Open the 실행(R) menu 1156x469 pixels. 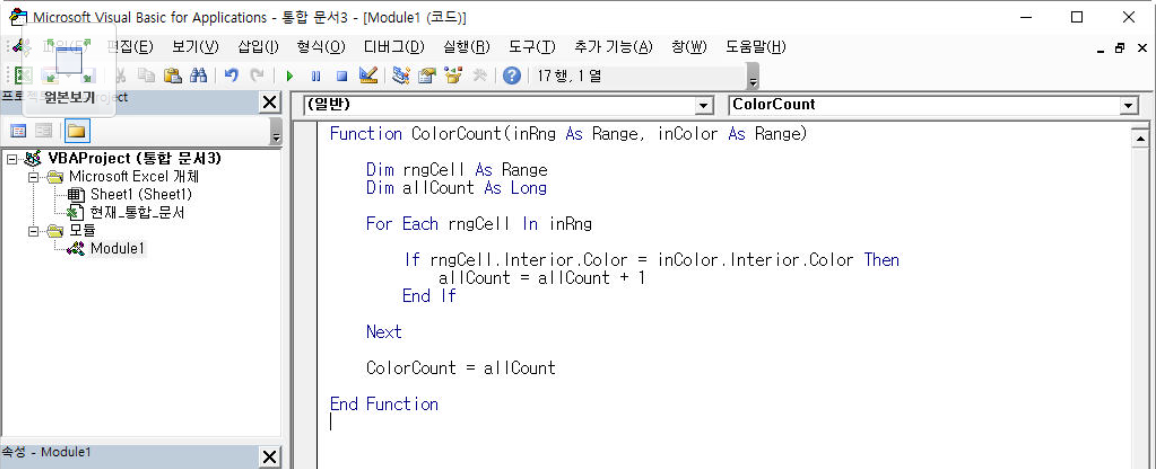click(467, 47)
